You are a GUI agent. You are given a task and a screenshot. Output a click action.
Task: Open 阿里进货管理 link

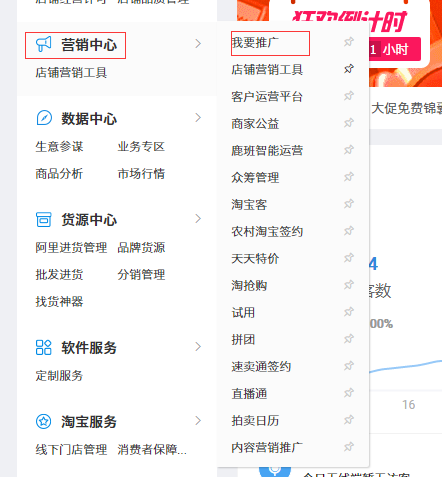(x=71, y=248)
